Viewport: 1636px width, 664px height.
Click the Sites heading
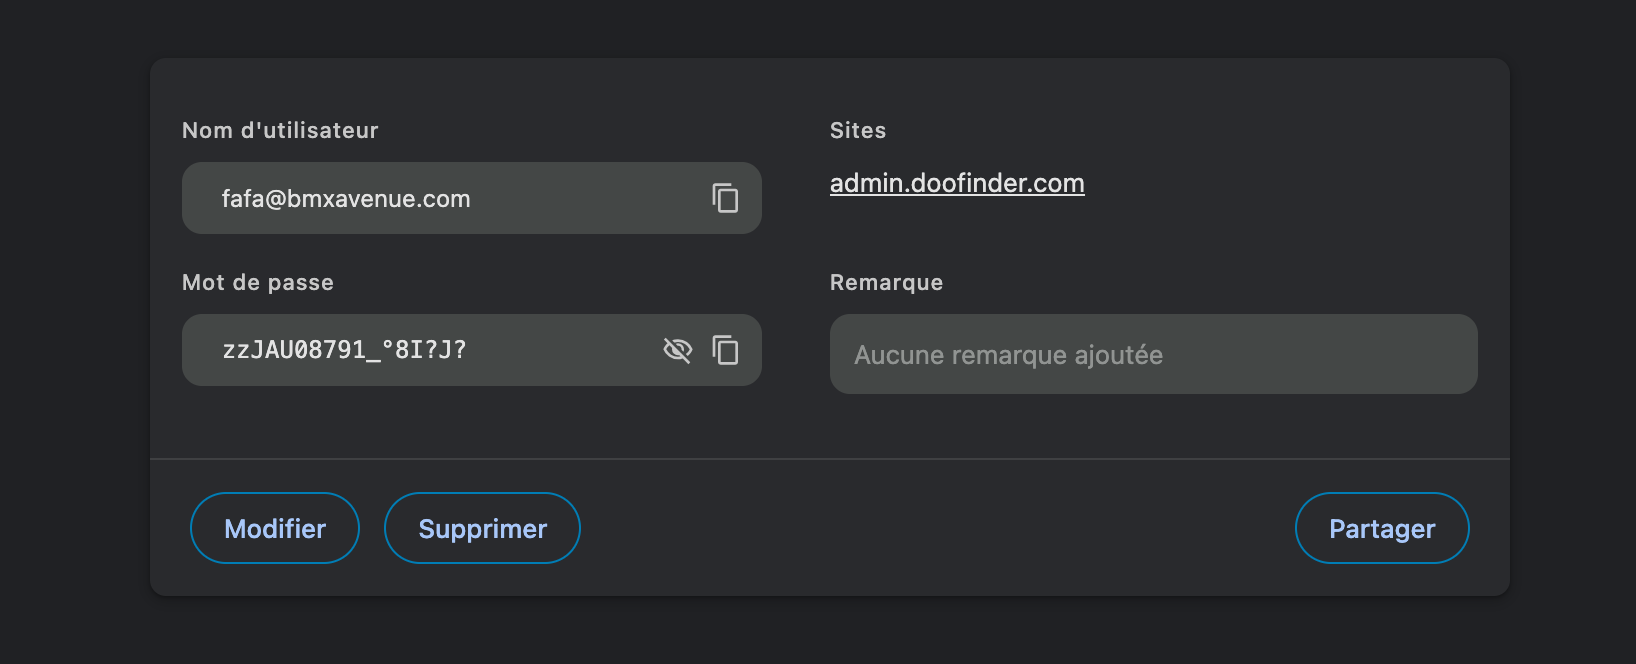click(858, 130)
